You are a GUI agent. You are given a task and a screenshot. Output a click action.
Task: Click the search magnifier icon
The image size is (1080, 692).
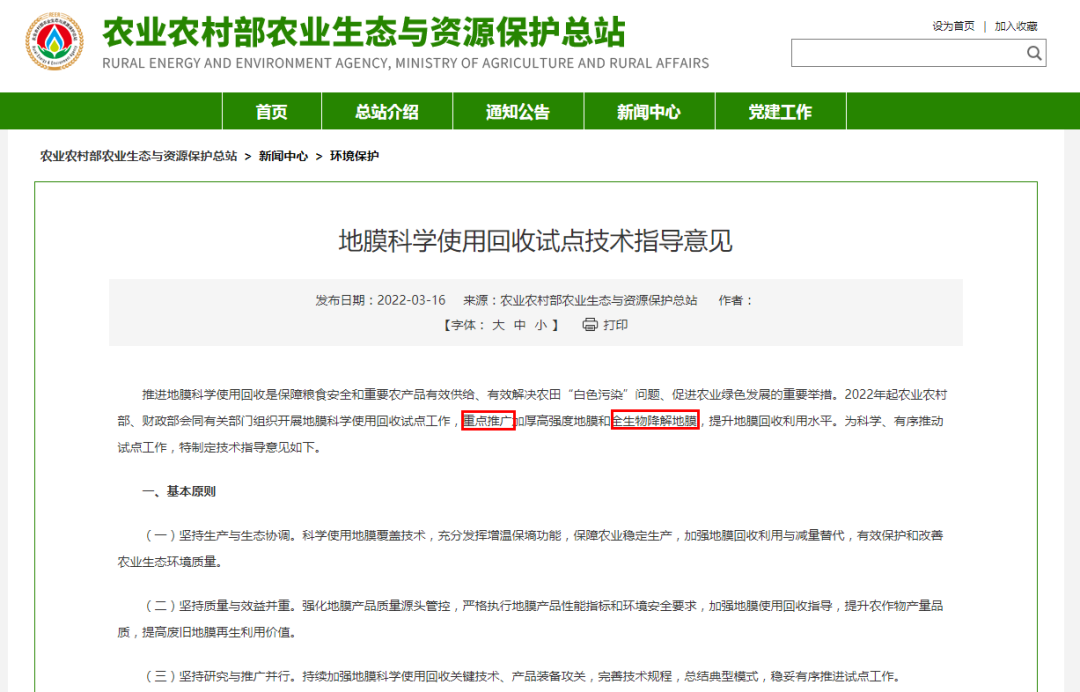(x=1034, y=53)
